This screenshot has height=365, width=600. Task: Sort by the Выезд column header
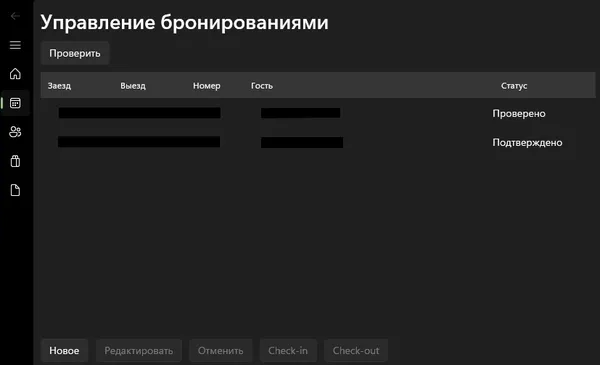133,86
